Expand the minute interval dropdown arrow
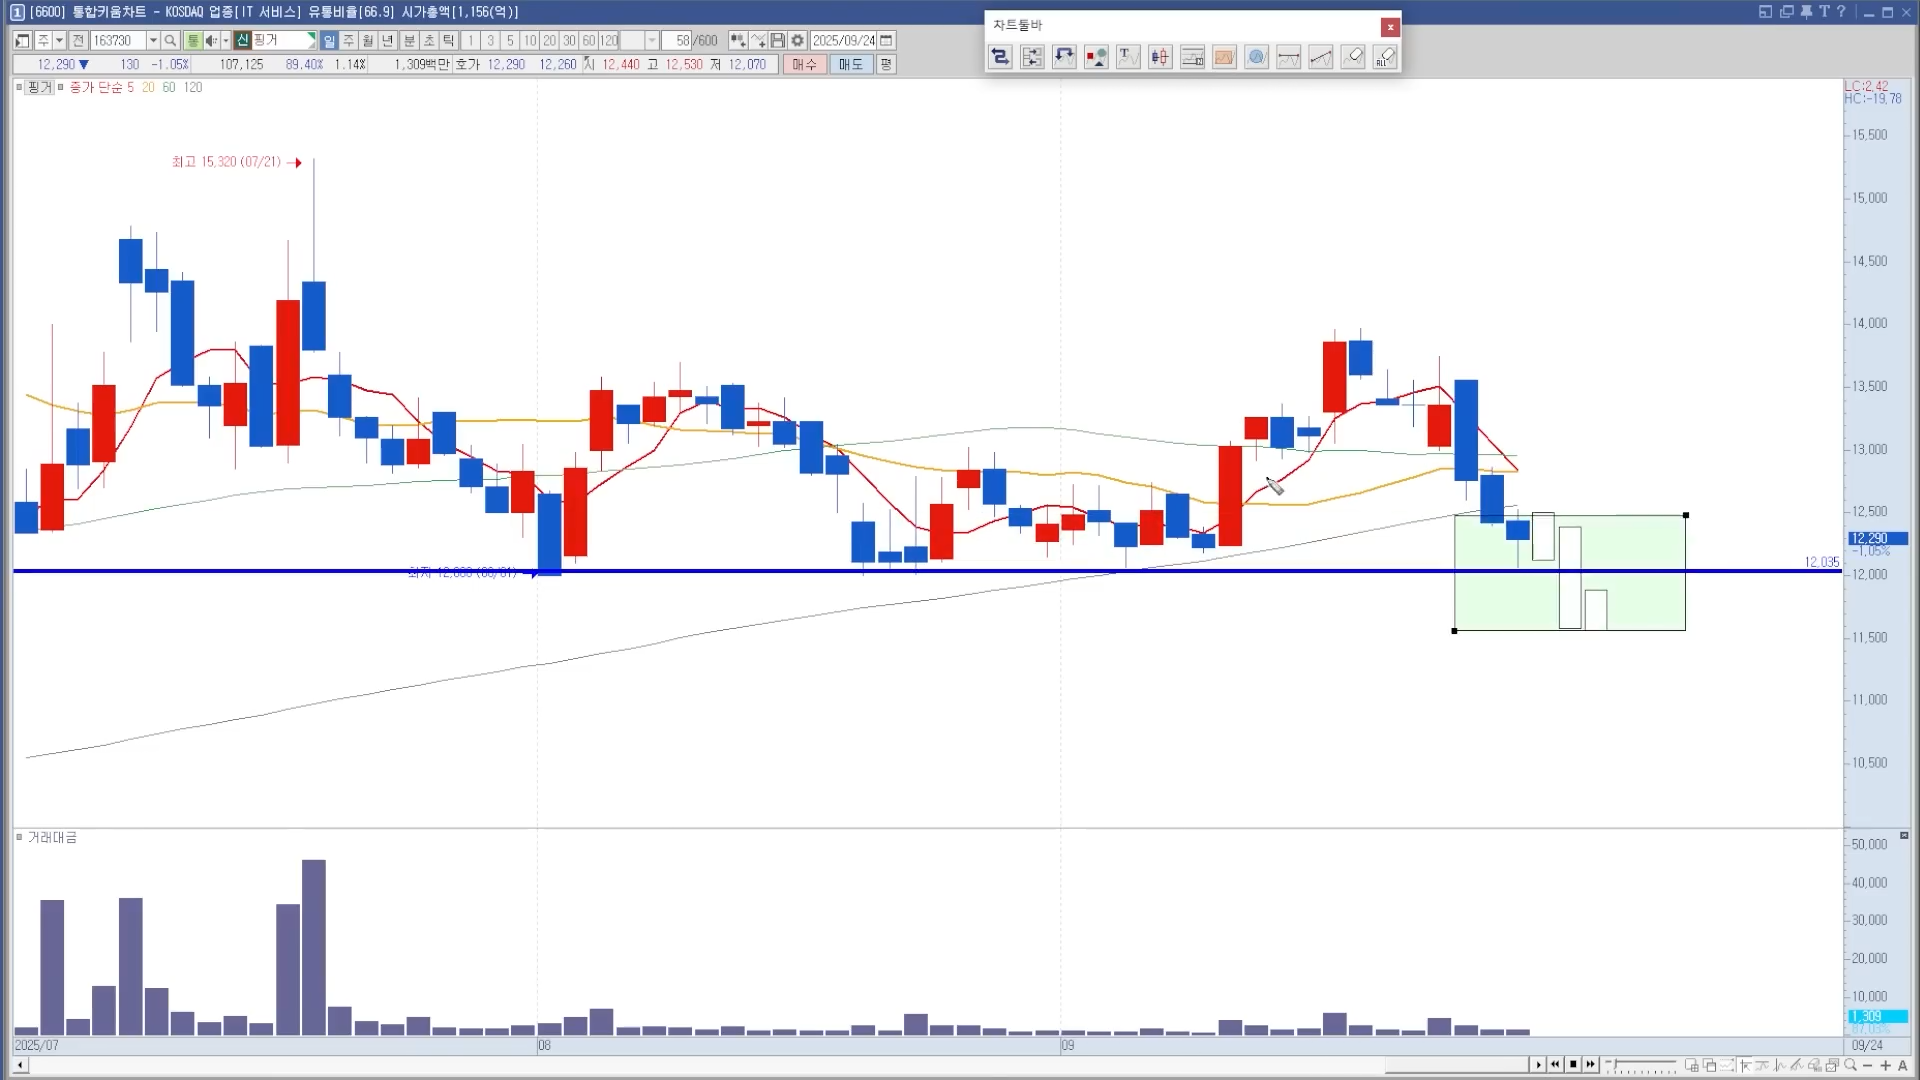This screenshot has width=1920, height=1080. click(652, 41)
